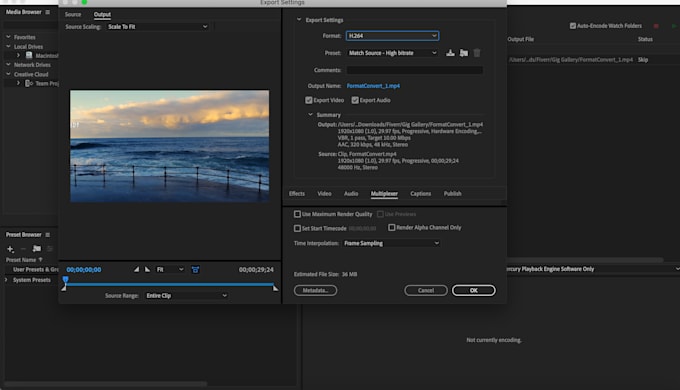Click the Save Preset icon
This screenshot has height=390, width=680.
451,53
